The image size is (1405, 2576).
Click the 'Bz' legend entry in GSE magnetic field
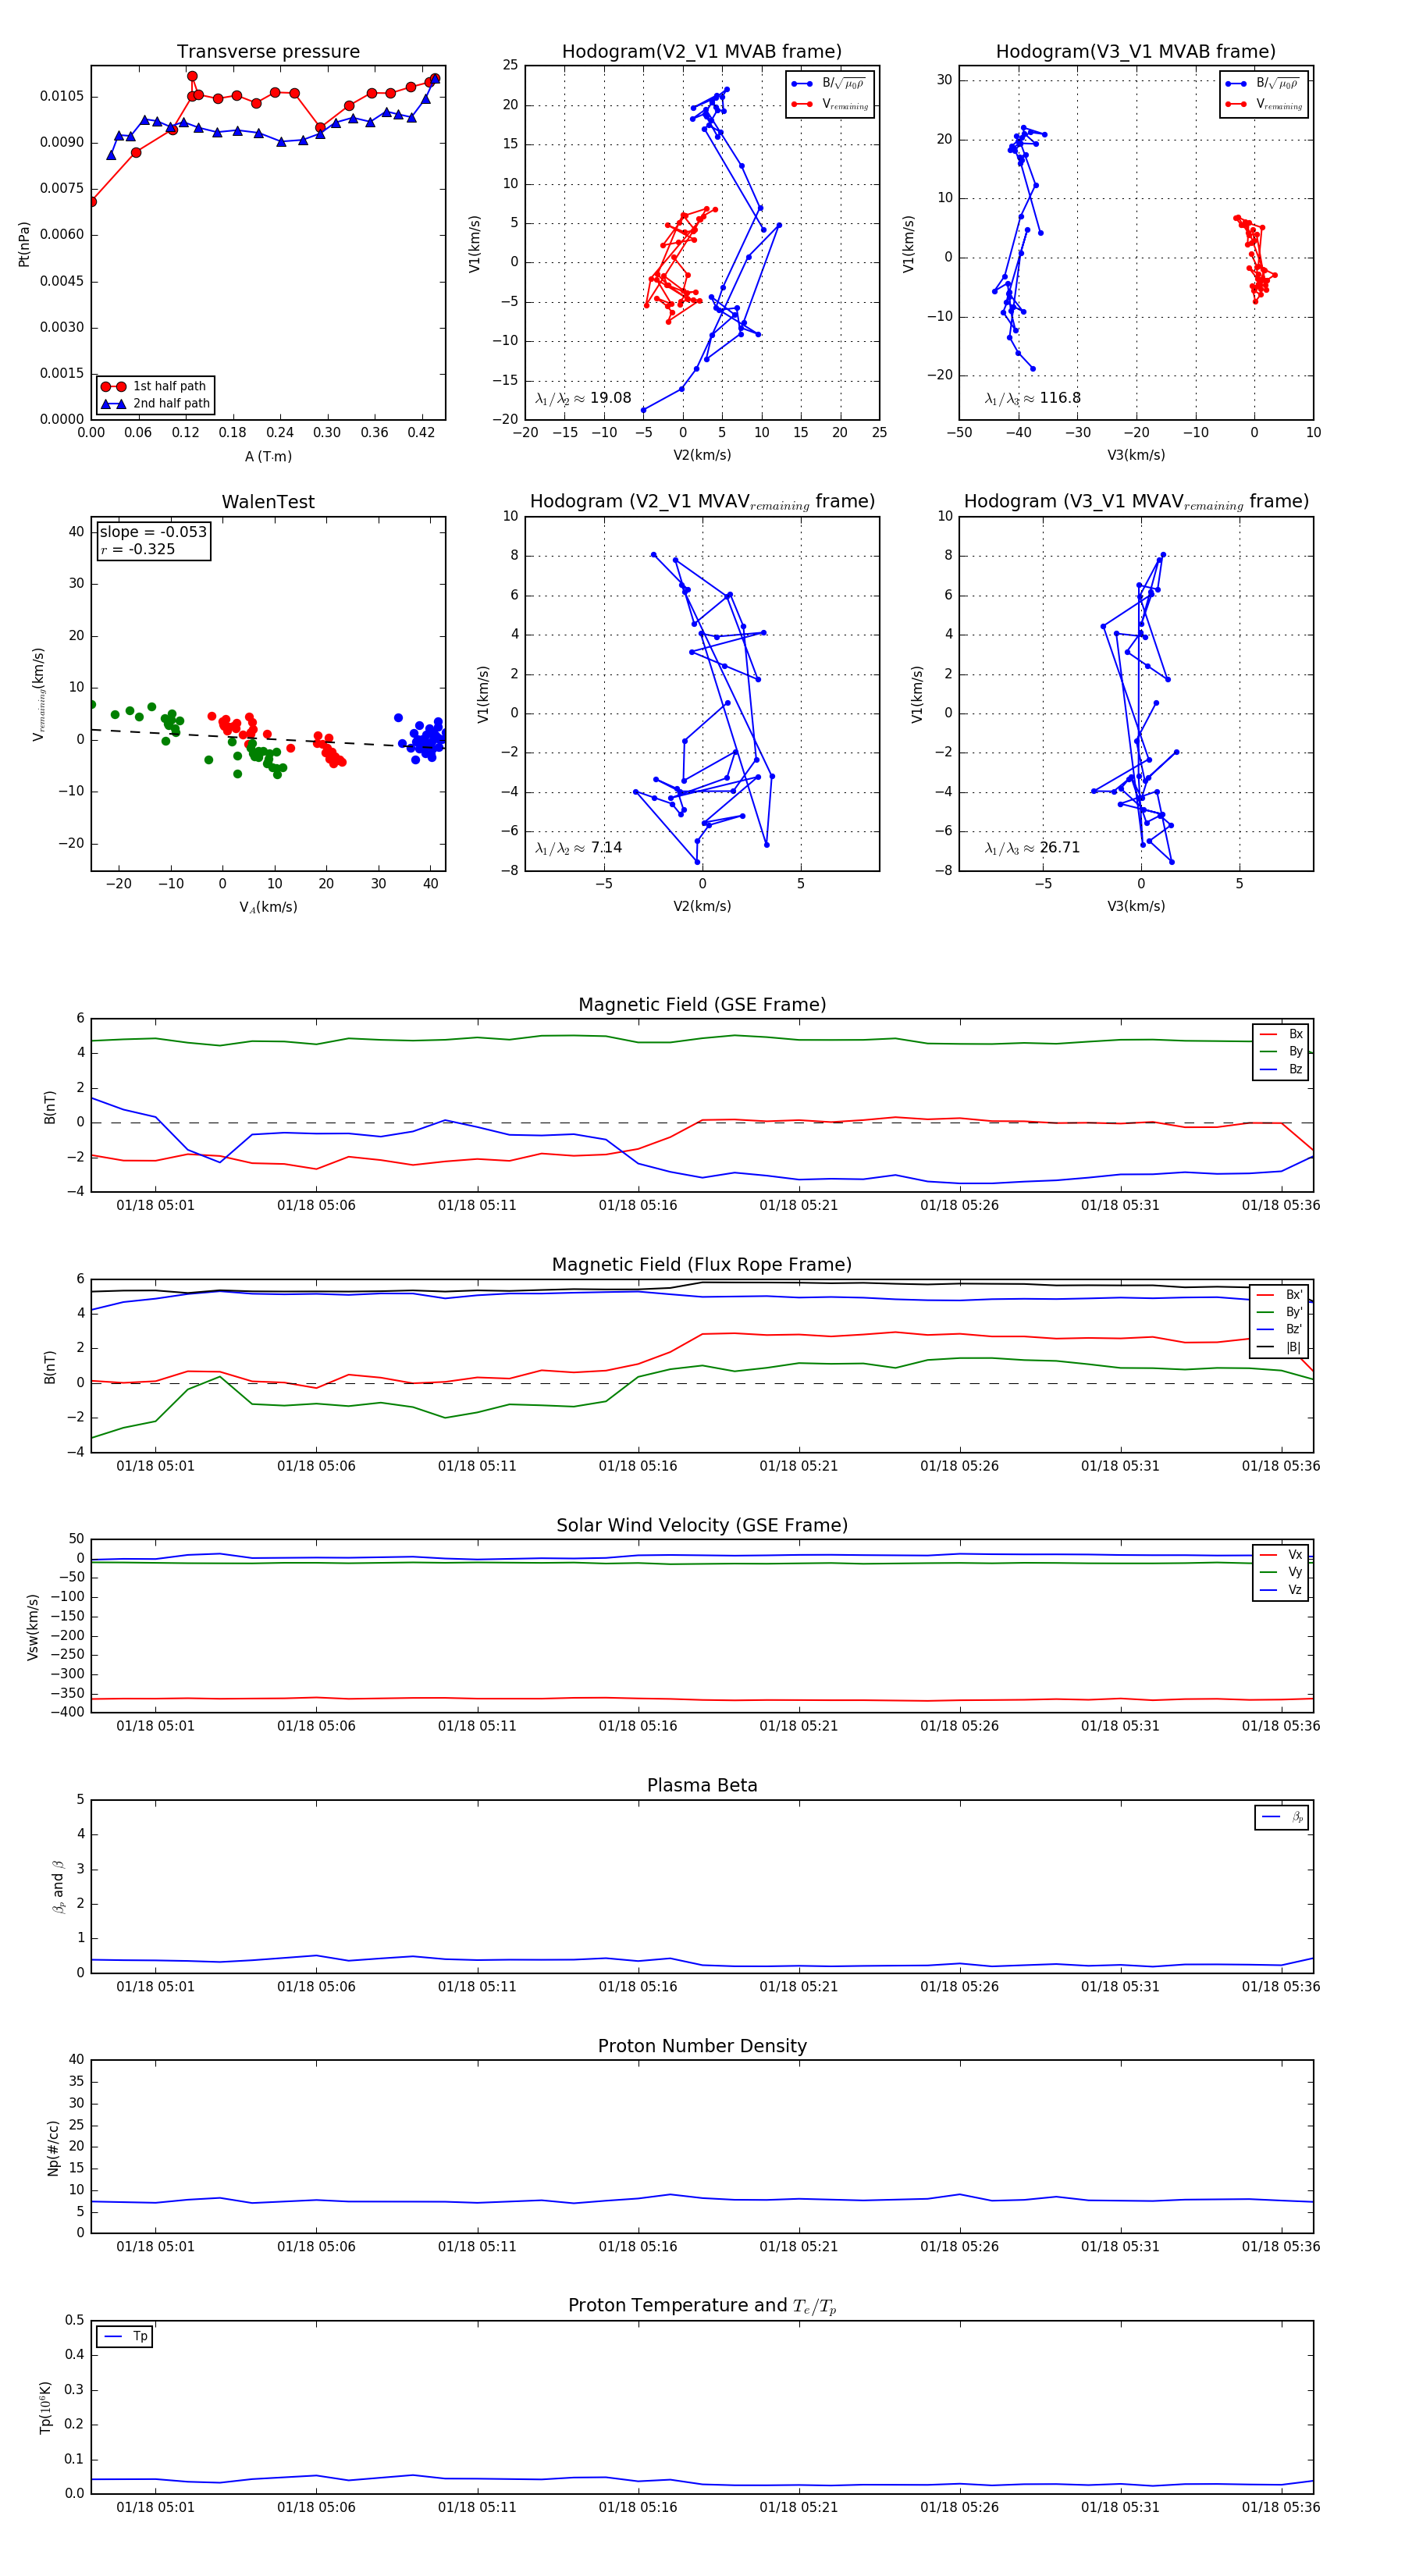[1281, 1069]
